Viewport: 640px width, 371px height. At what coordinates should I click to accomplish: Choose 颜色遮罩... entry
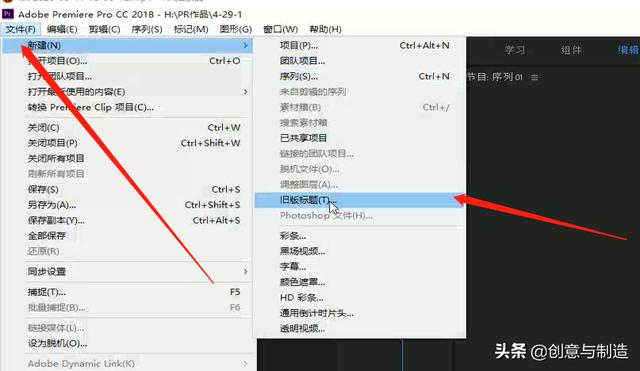[x=360, y=282]
